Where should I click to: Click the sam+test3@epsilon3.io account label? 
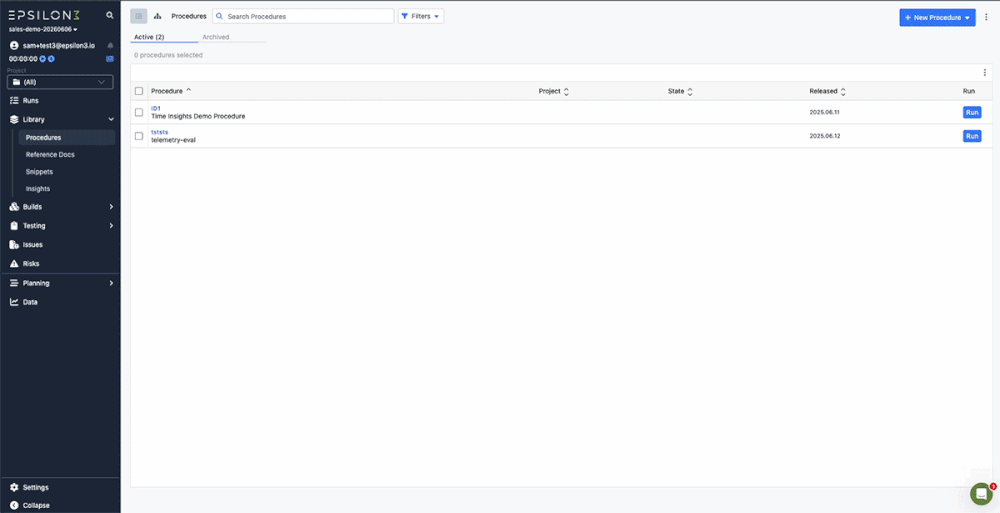pyautogui.click(x=59, y=45)
